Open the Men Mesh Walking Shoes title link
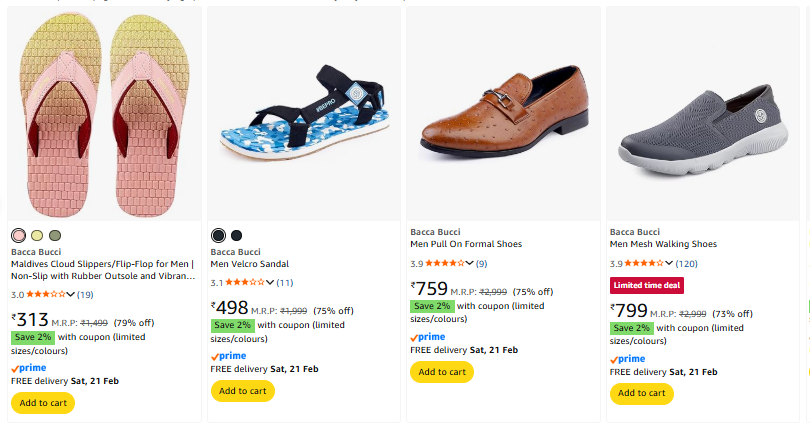The width and height of the screenshot is (810, 426). point(663,244)
